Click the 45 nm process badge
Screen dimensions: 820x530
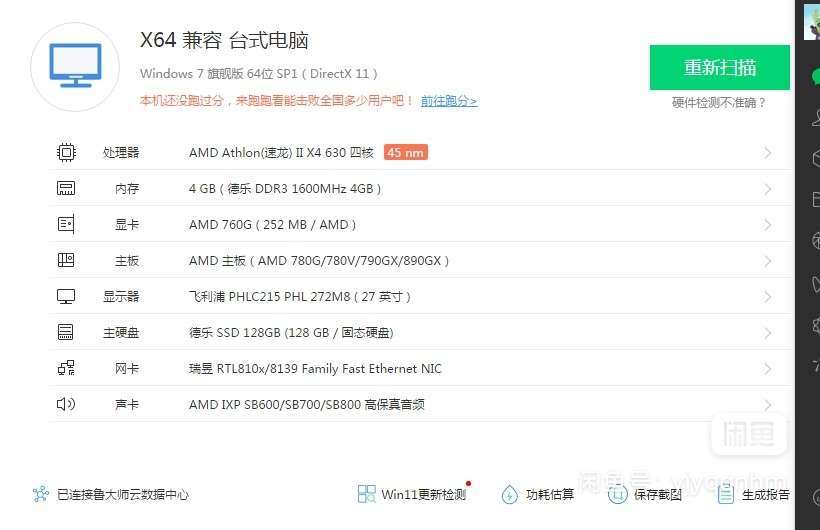click(406, 152)
